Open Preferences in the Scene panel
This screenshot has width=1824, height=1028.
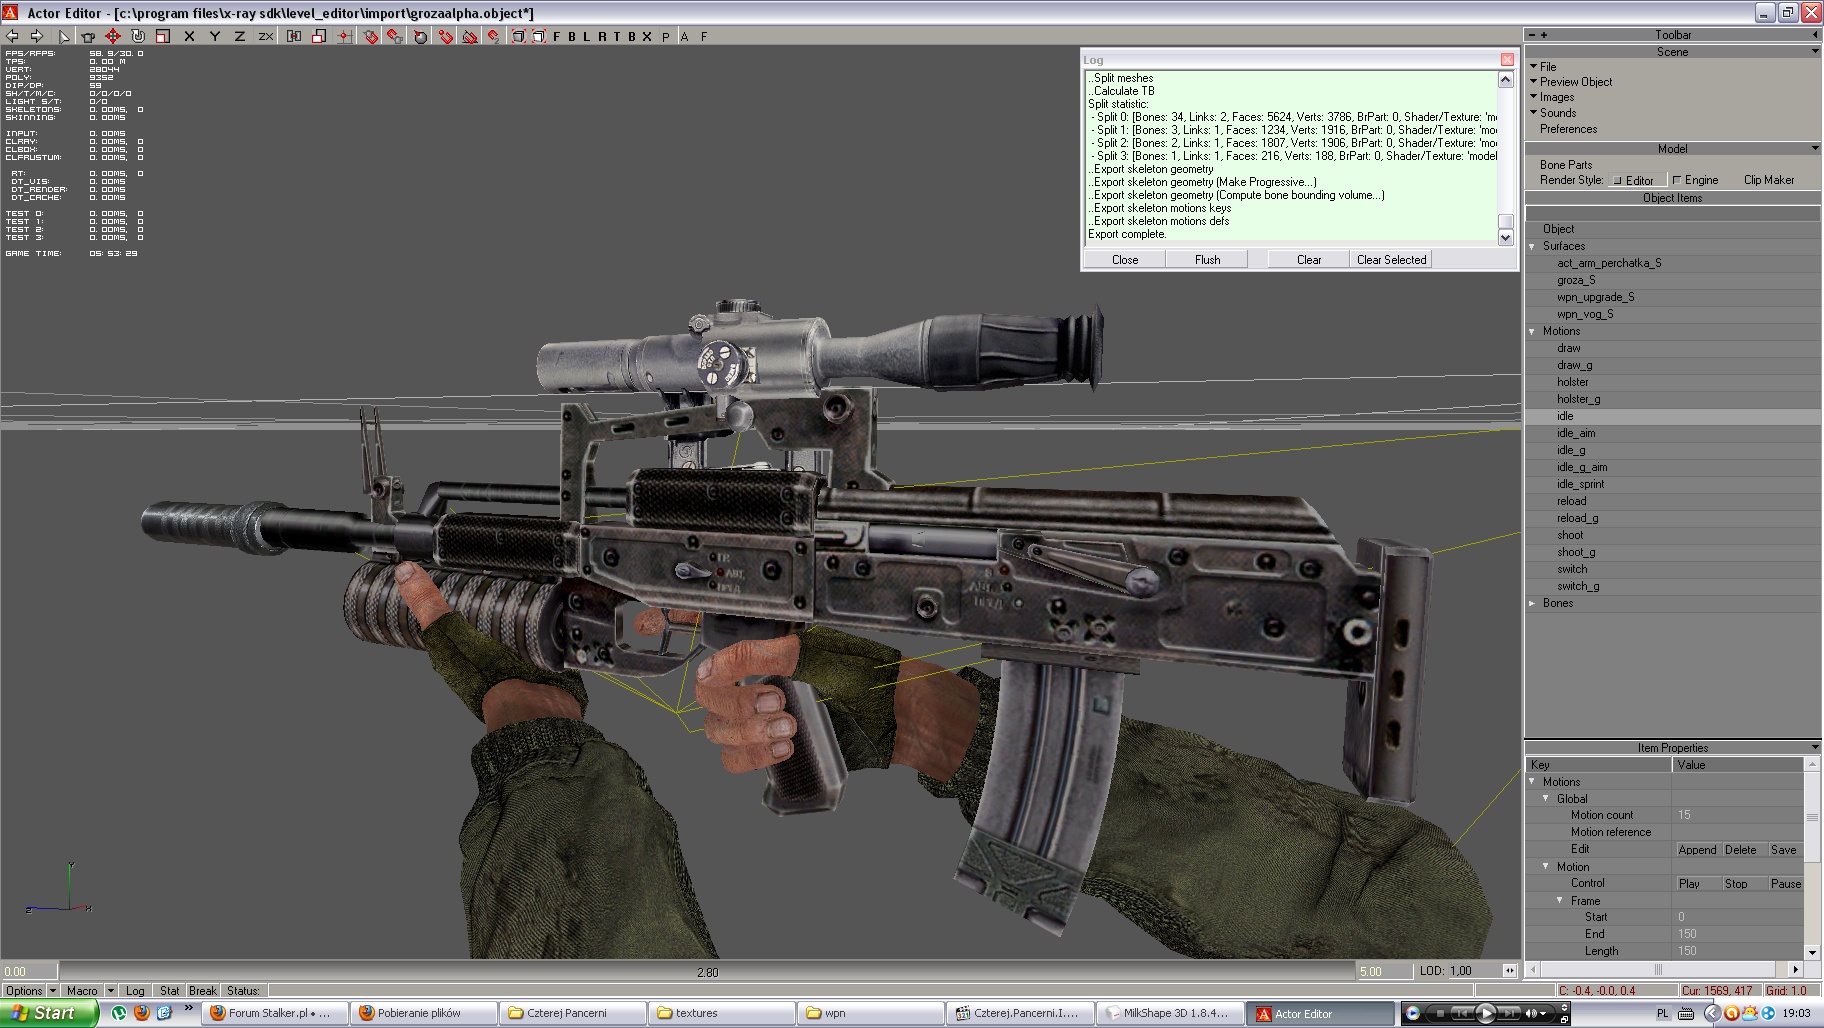1568,129
